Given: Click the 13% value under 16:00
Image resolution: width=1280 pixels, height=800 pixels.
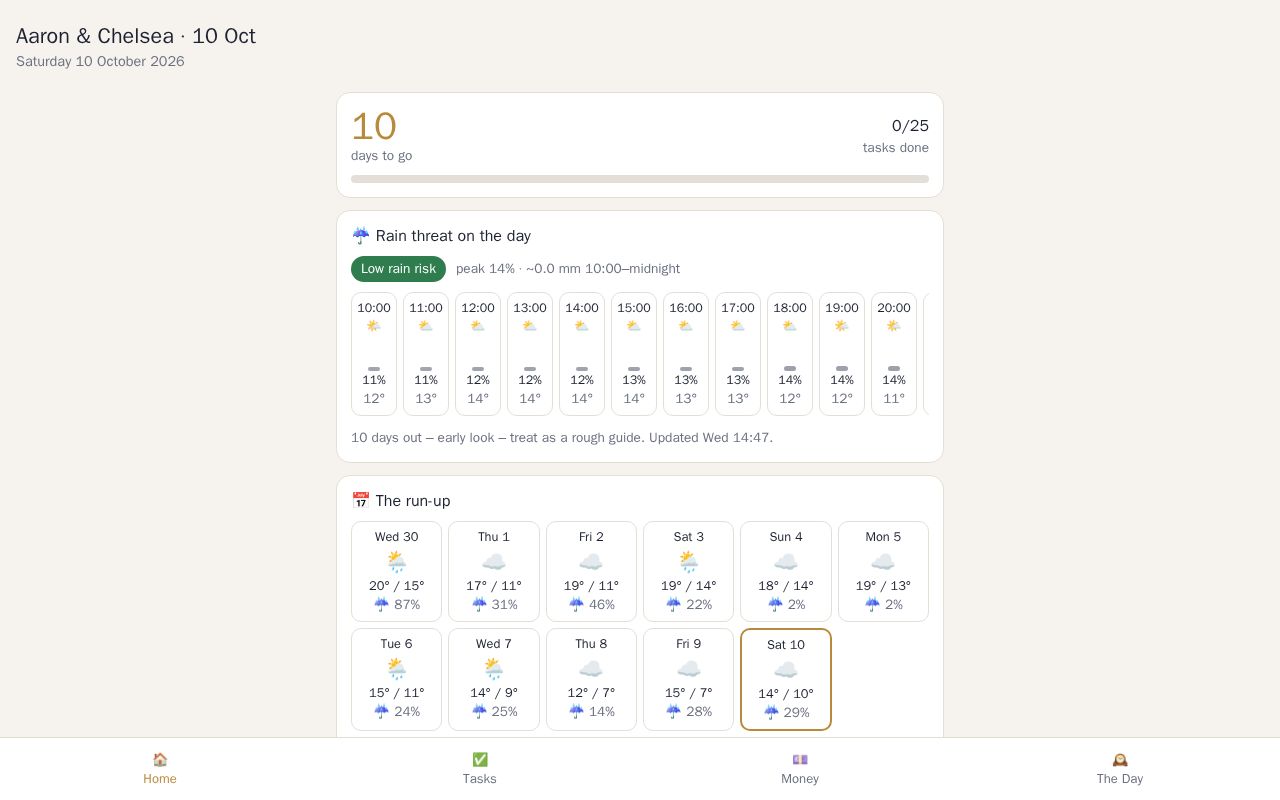Looking at the screenshot, I should [x=686, y=380].
